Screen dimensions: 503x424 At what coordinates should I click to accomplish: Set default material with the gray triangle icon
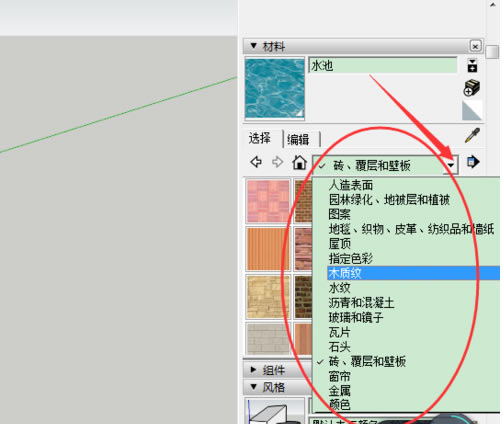pyautogui.click(x=472, y=111)
